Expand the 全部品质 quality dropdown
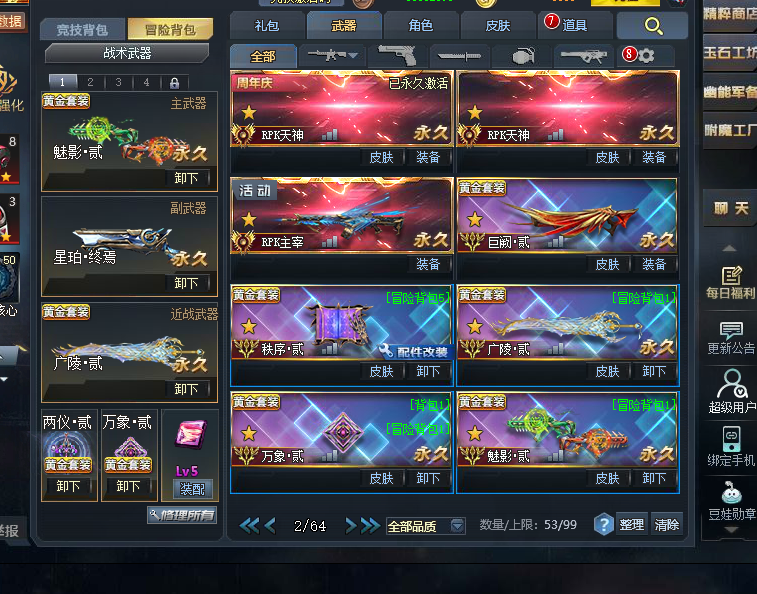Image resolution: width=757 pixels, height=594 pixels. (457, 525)
